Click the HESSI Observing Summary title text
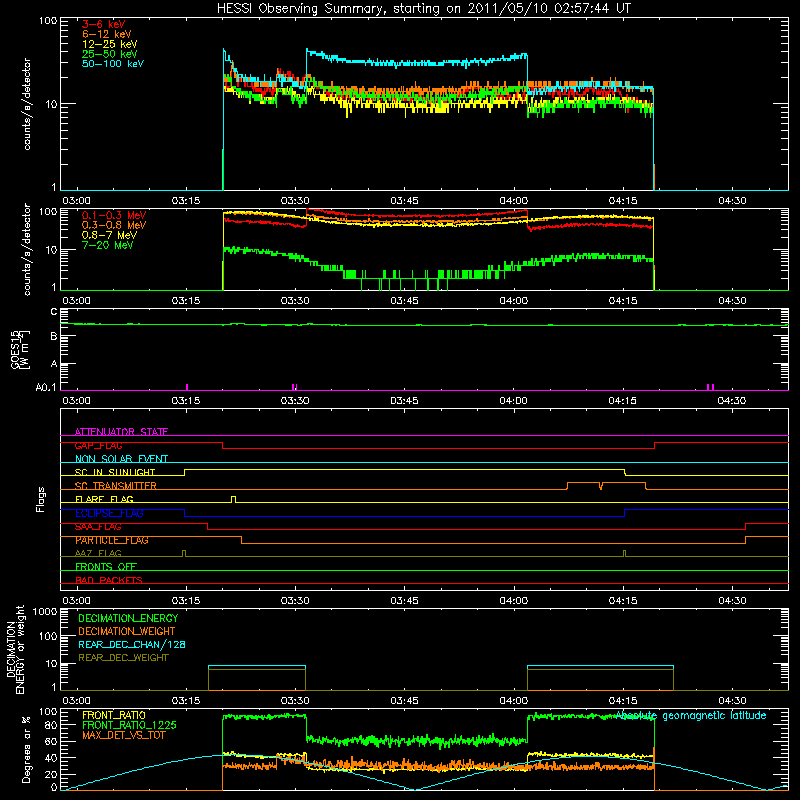The width and height of the screenshot is (800, 800). pos(424,9)
